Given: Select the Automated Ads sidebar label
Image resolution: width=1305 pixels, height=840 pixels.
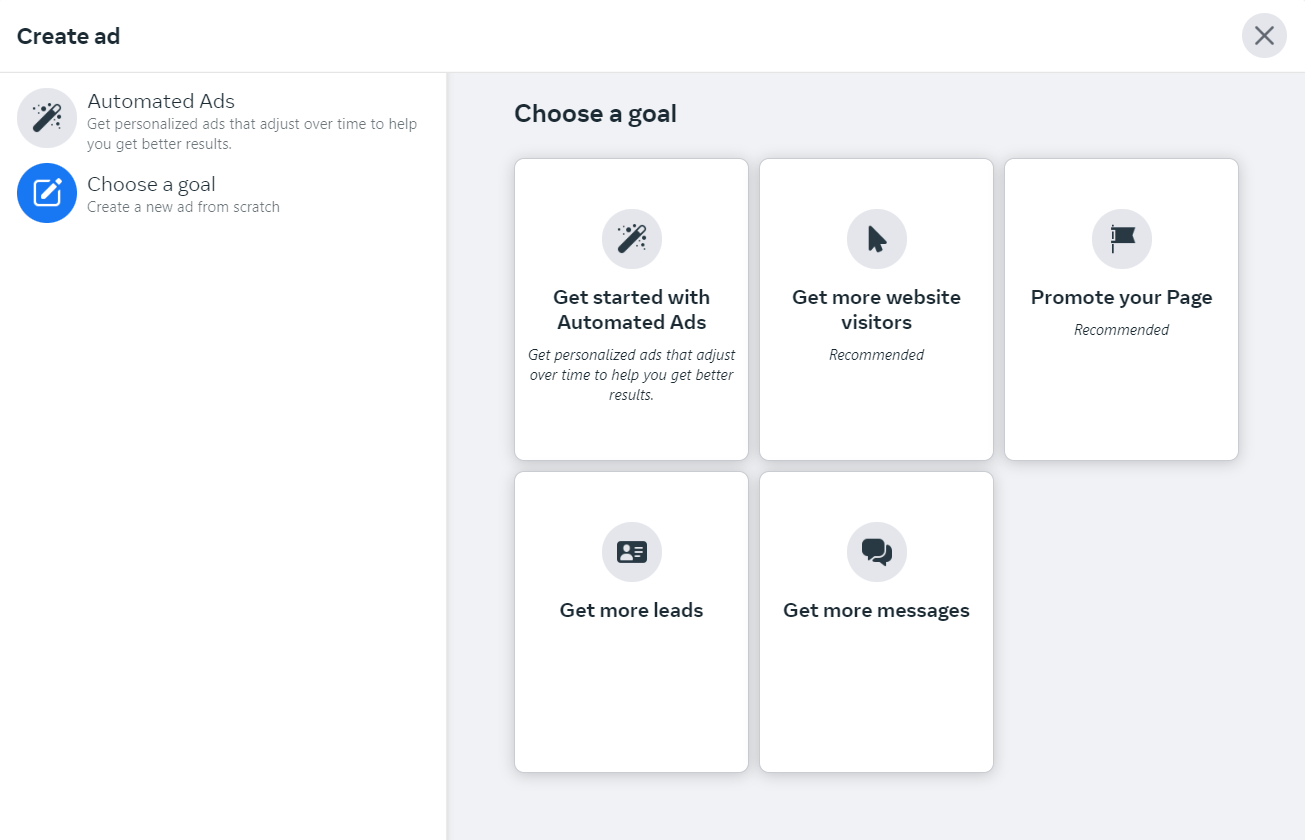Looking at the screenshot, I should pyautogui.click(x=161, y=101).
